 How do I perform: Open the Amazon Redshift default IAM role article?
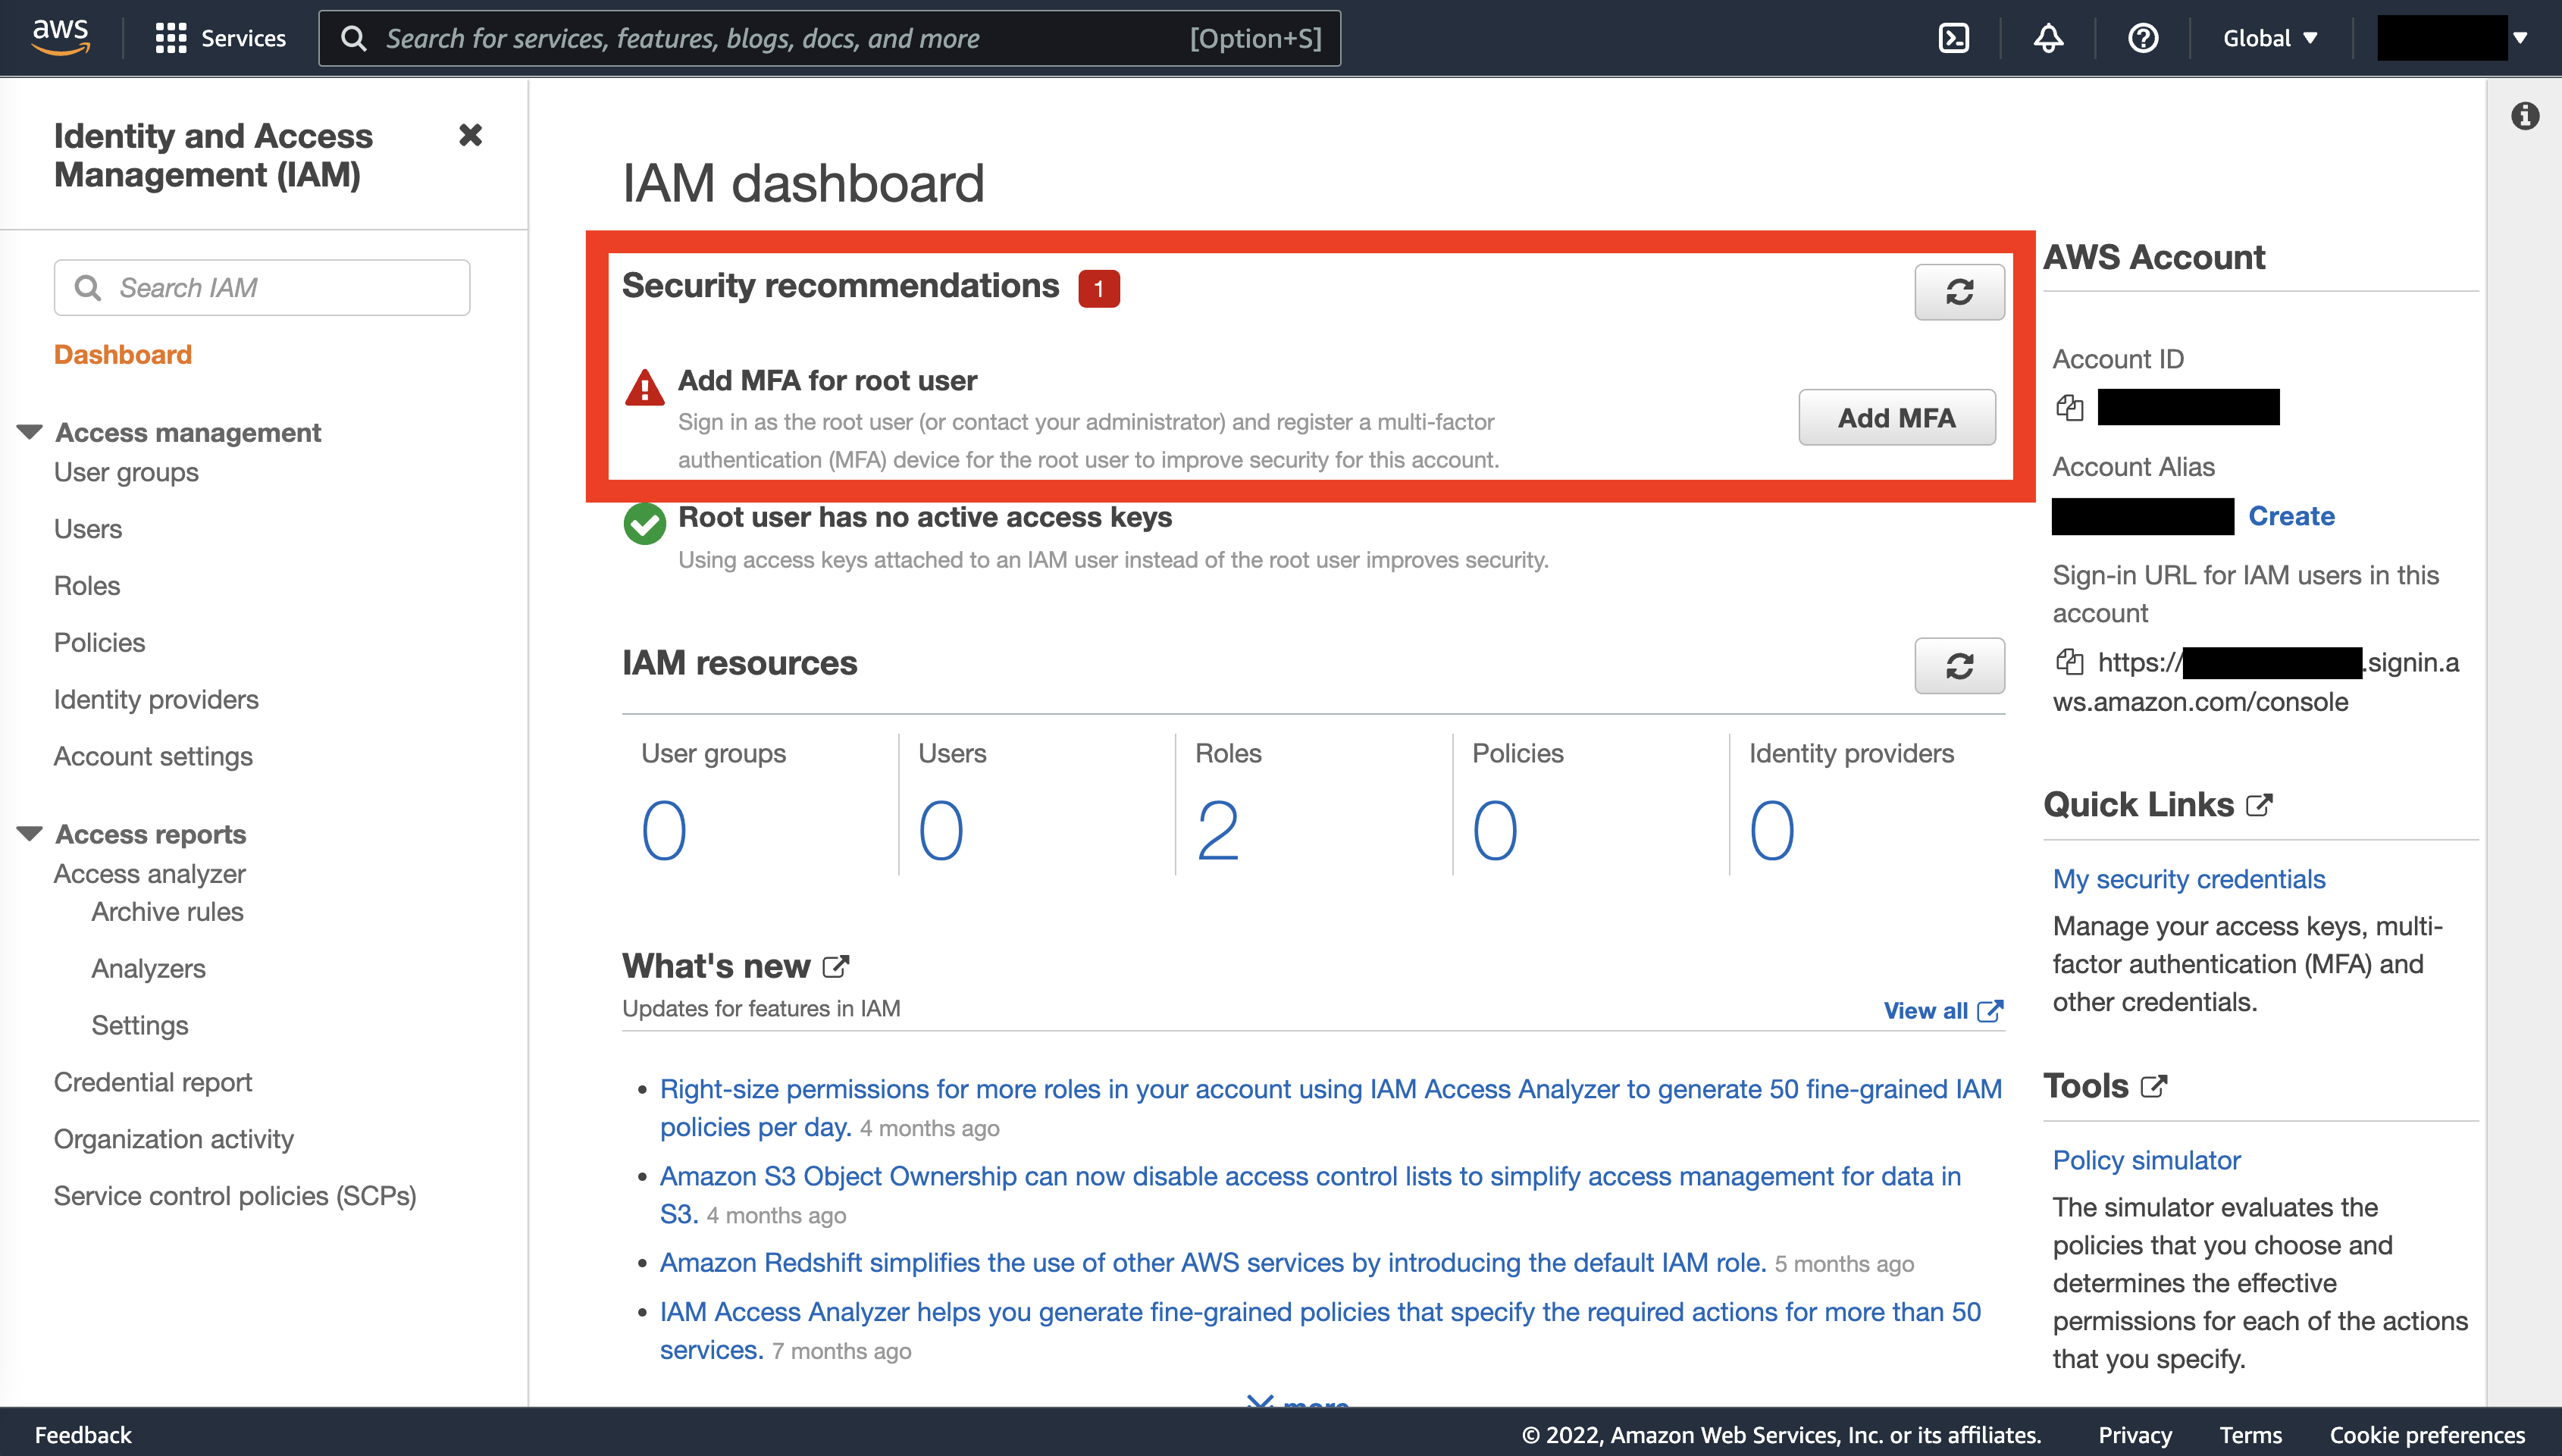[1212, 1263]
